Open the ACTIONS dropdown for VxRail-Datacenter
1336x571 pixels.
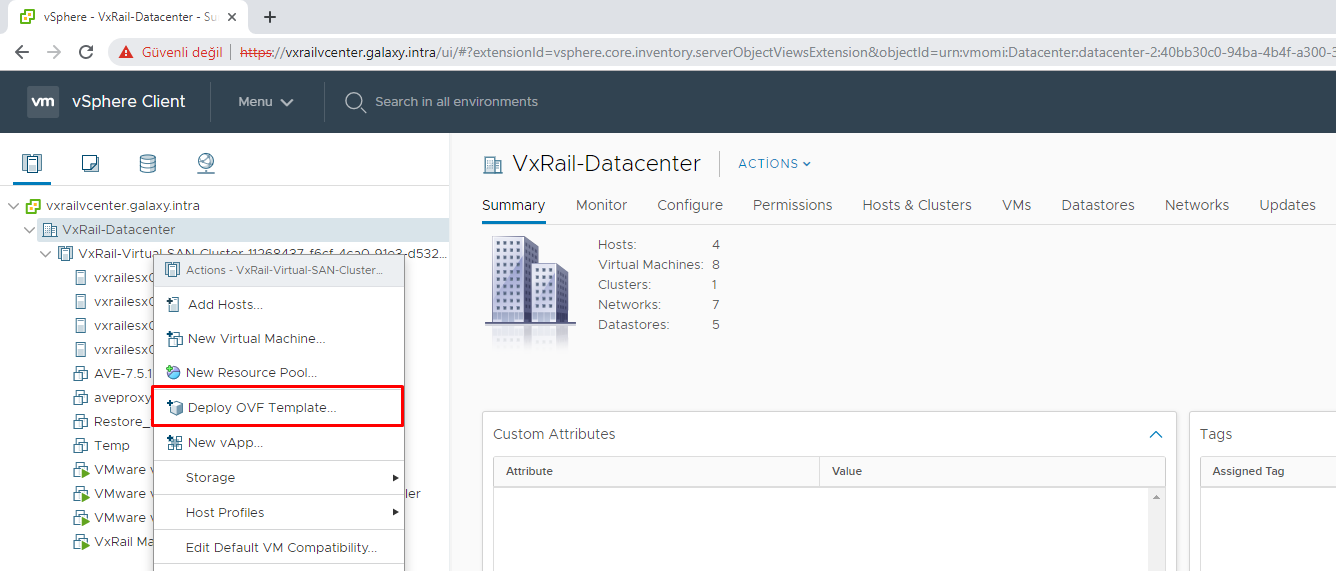pyautogui.click(x=774, y=164)
